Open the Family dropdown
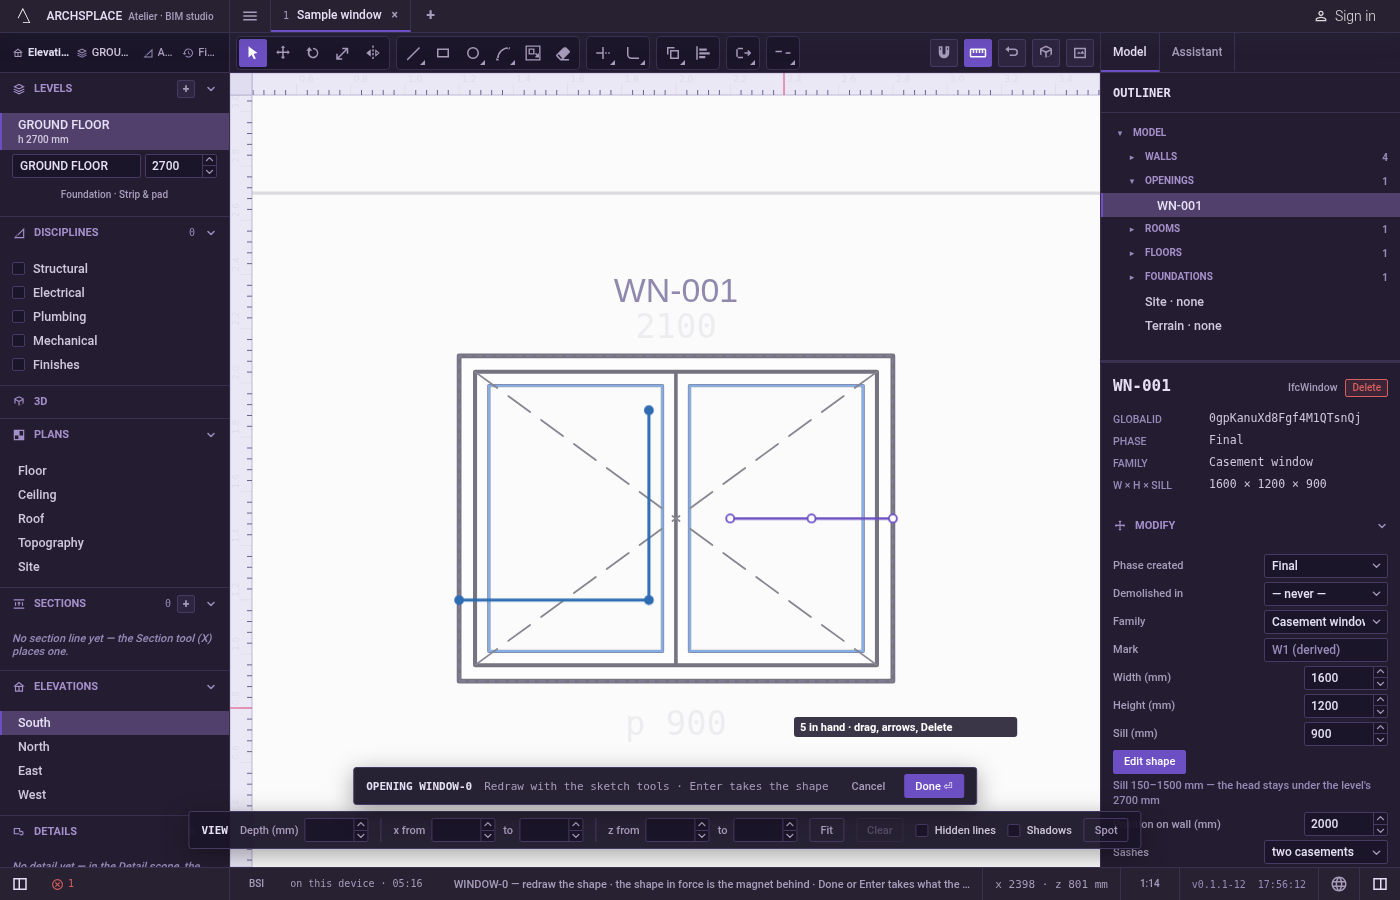 [1325, 622]
